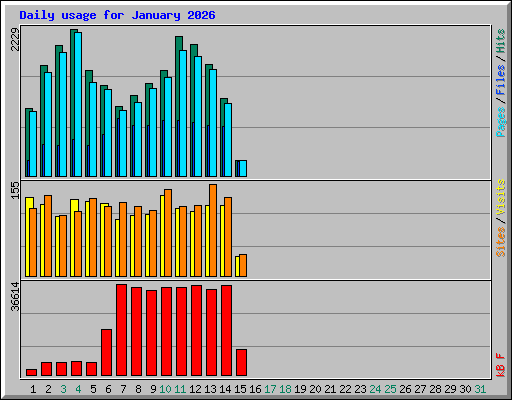Click the "Pages" legend label

(501, 122)
